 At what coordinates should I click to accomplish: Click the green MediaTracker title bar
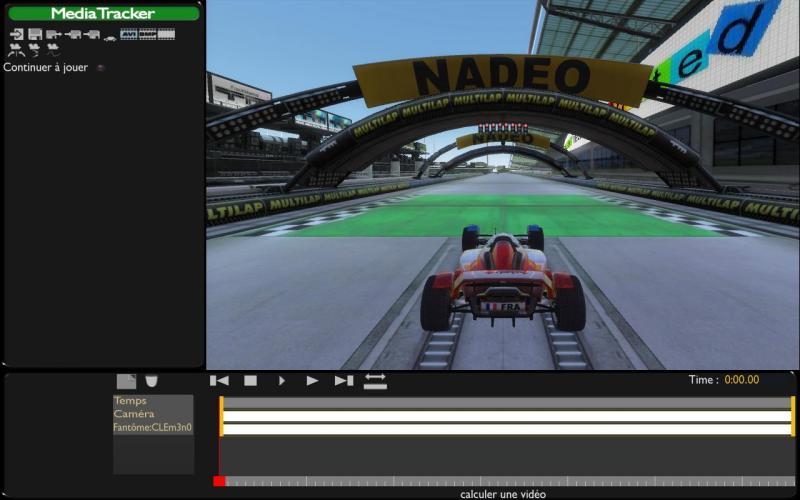tap(104, 13)
